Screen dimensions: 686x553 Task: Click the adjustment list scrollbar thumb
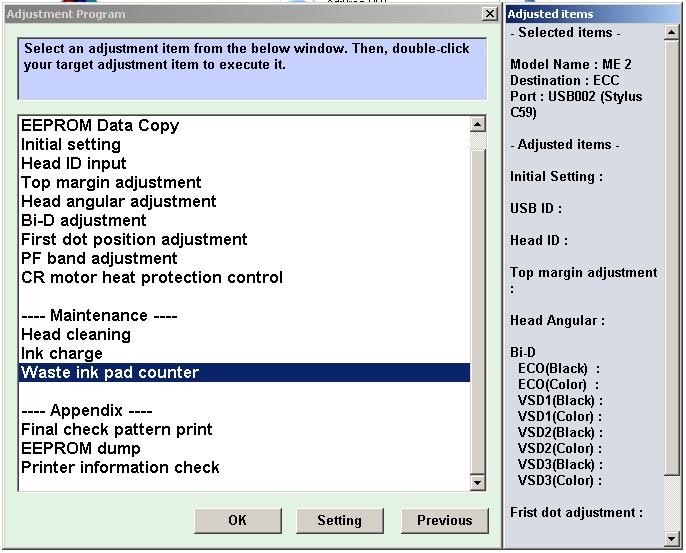(478, 312)
